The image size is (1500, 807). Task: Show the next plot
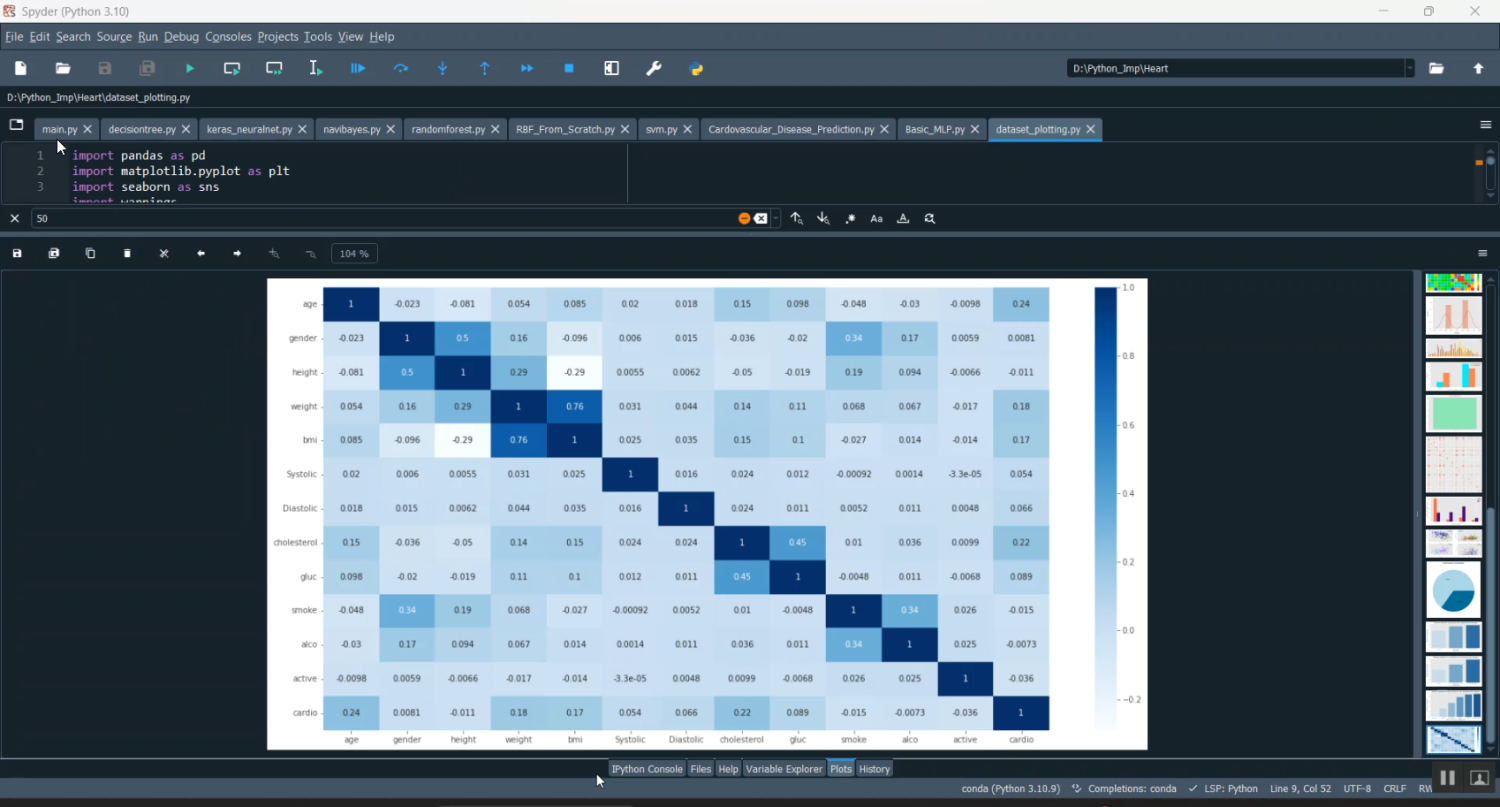(x=237, y=254)
